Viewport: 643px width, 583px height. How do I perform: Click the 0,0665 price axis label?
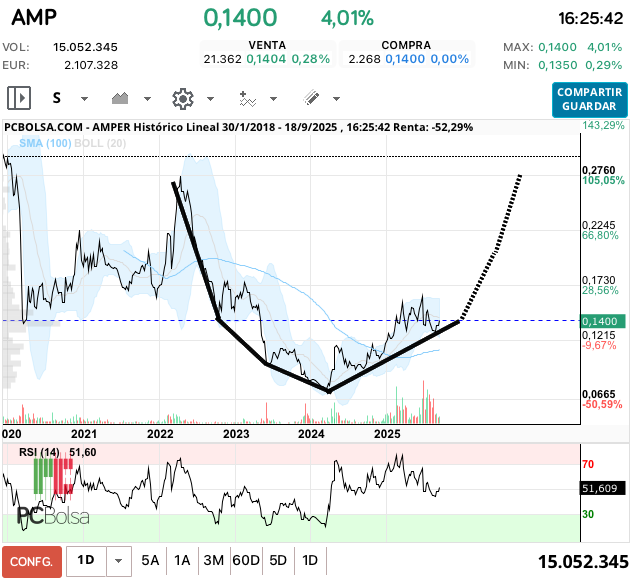[x=599, y=394]
